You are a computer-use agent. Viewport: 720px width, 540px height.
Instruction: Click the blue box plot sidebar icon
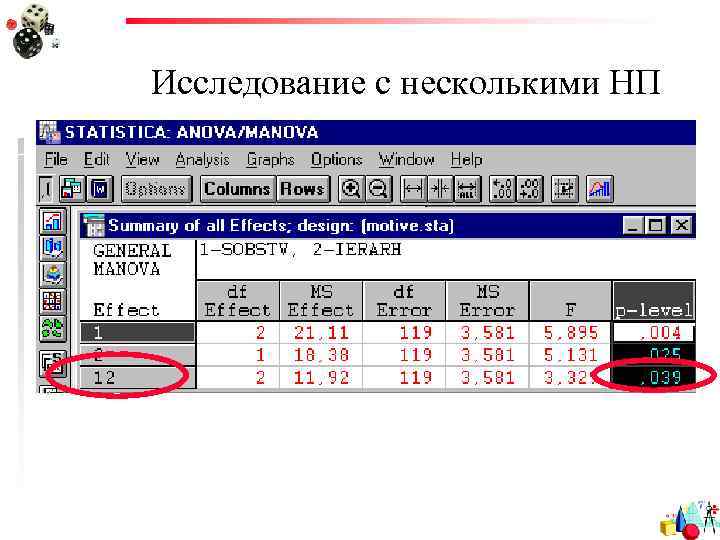tap(53, 248)
